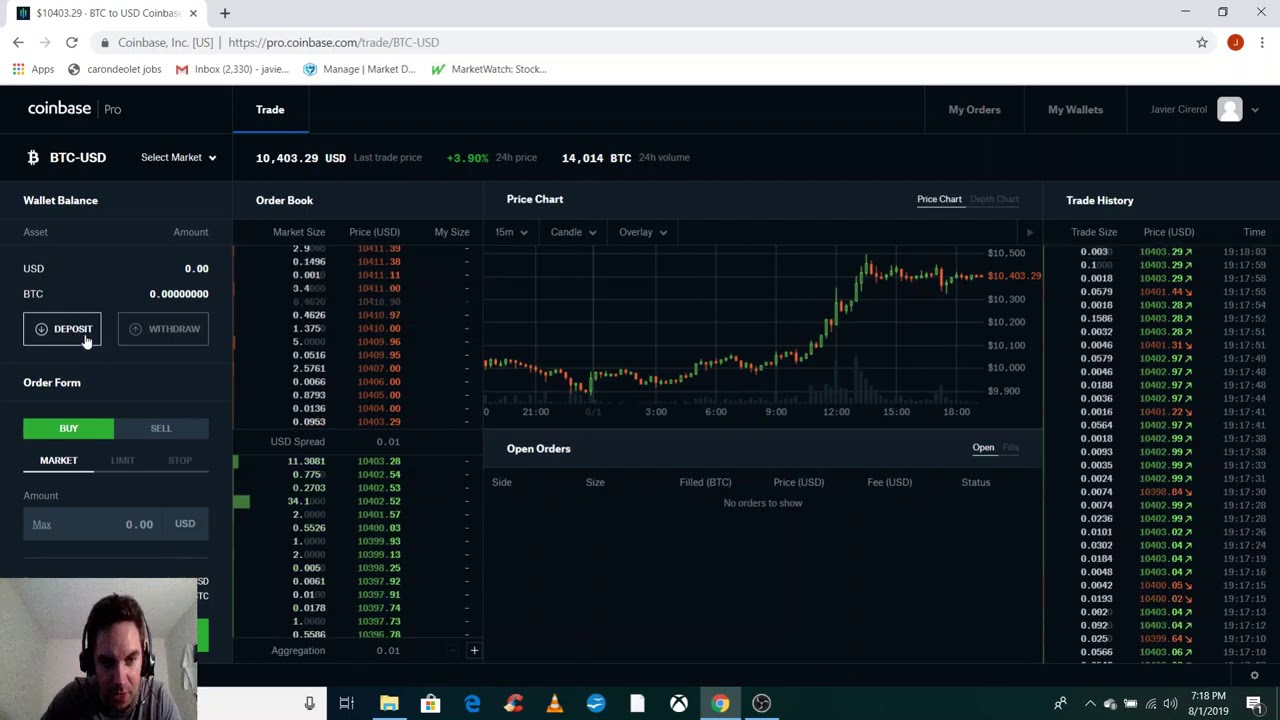Open Microsoft Store from taskbar
Viewport: 1280px width, 720px height.
[430, 703]
